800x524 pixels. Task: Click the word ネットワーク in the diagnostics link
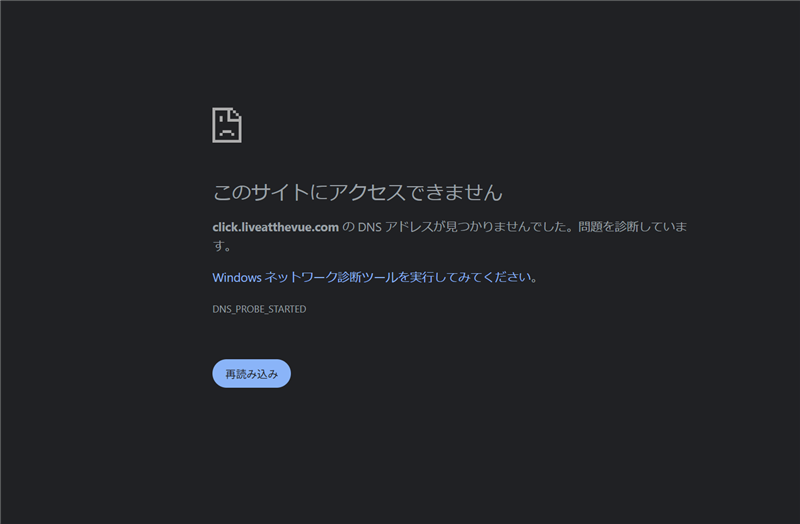299,277
